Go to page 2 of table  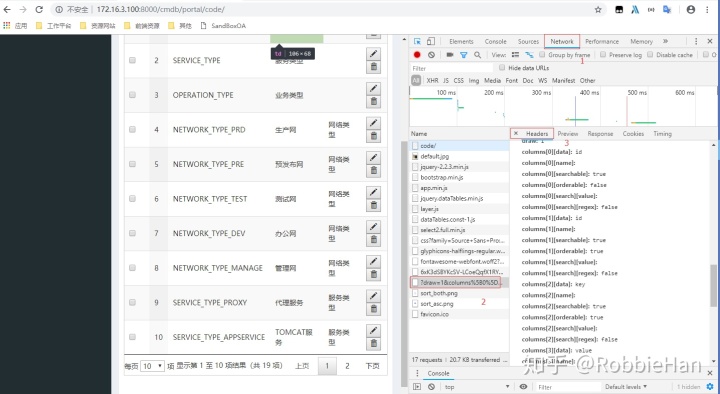[x=347, y=366]
